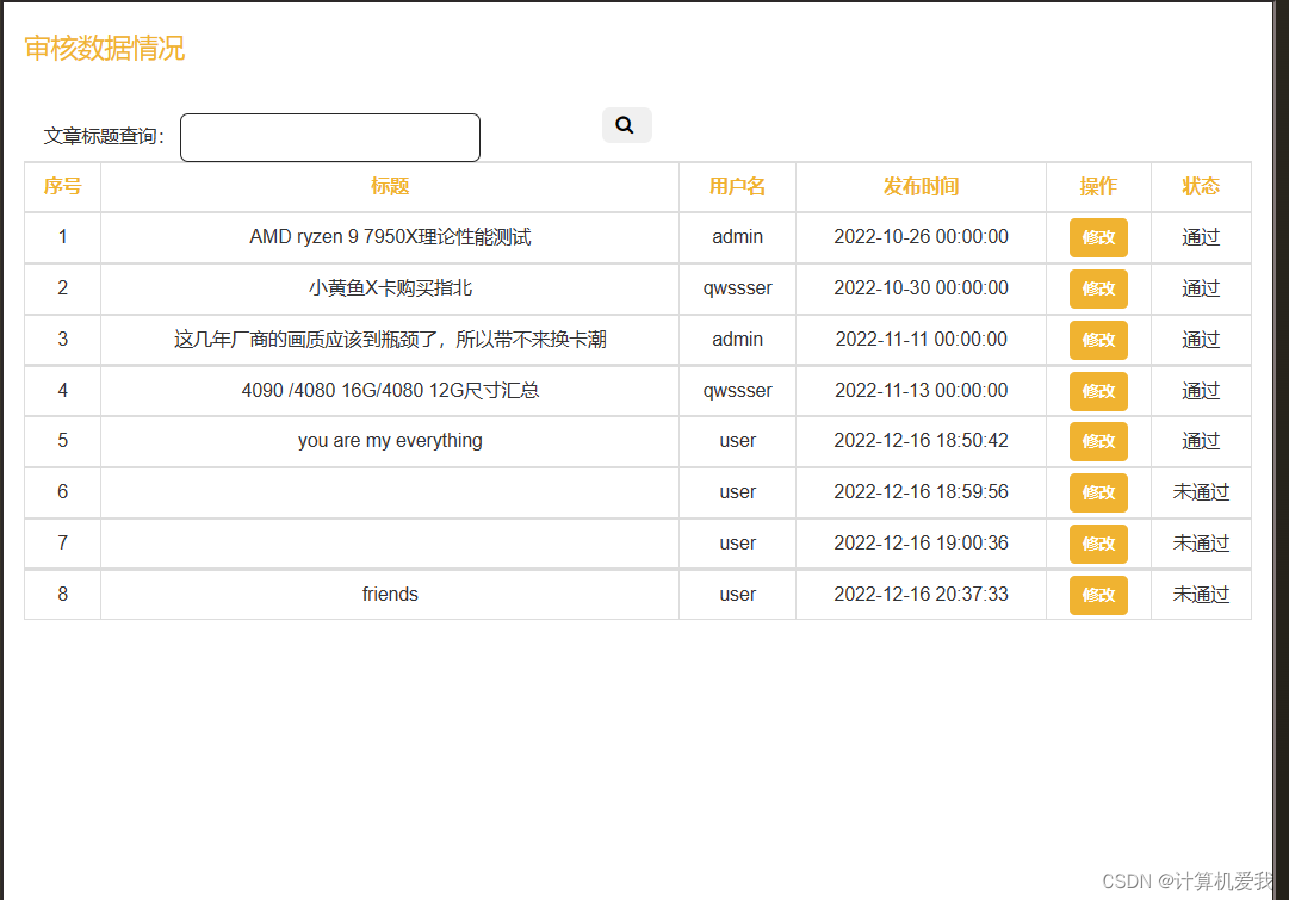Click 未通过 status in friends row

tap(1201, 594)
